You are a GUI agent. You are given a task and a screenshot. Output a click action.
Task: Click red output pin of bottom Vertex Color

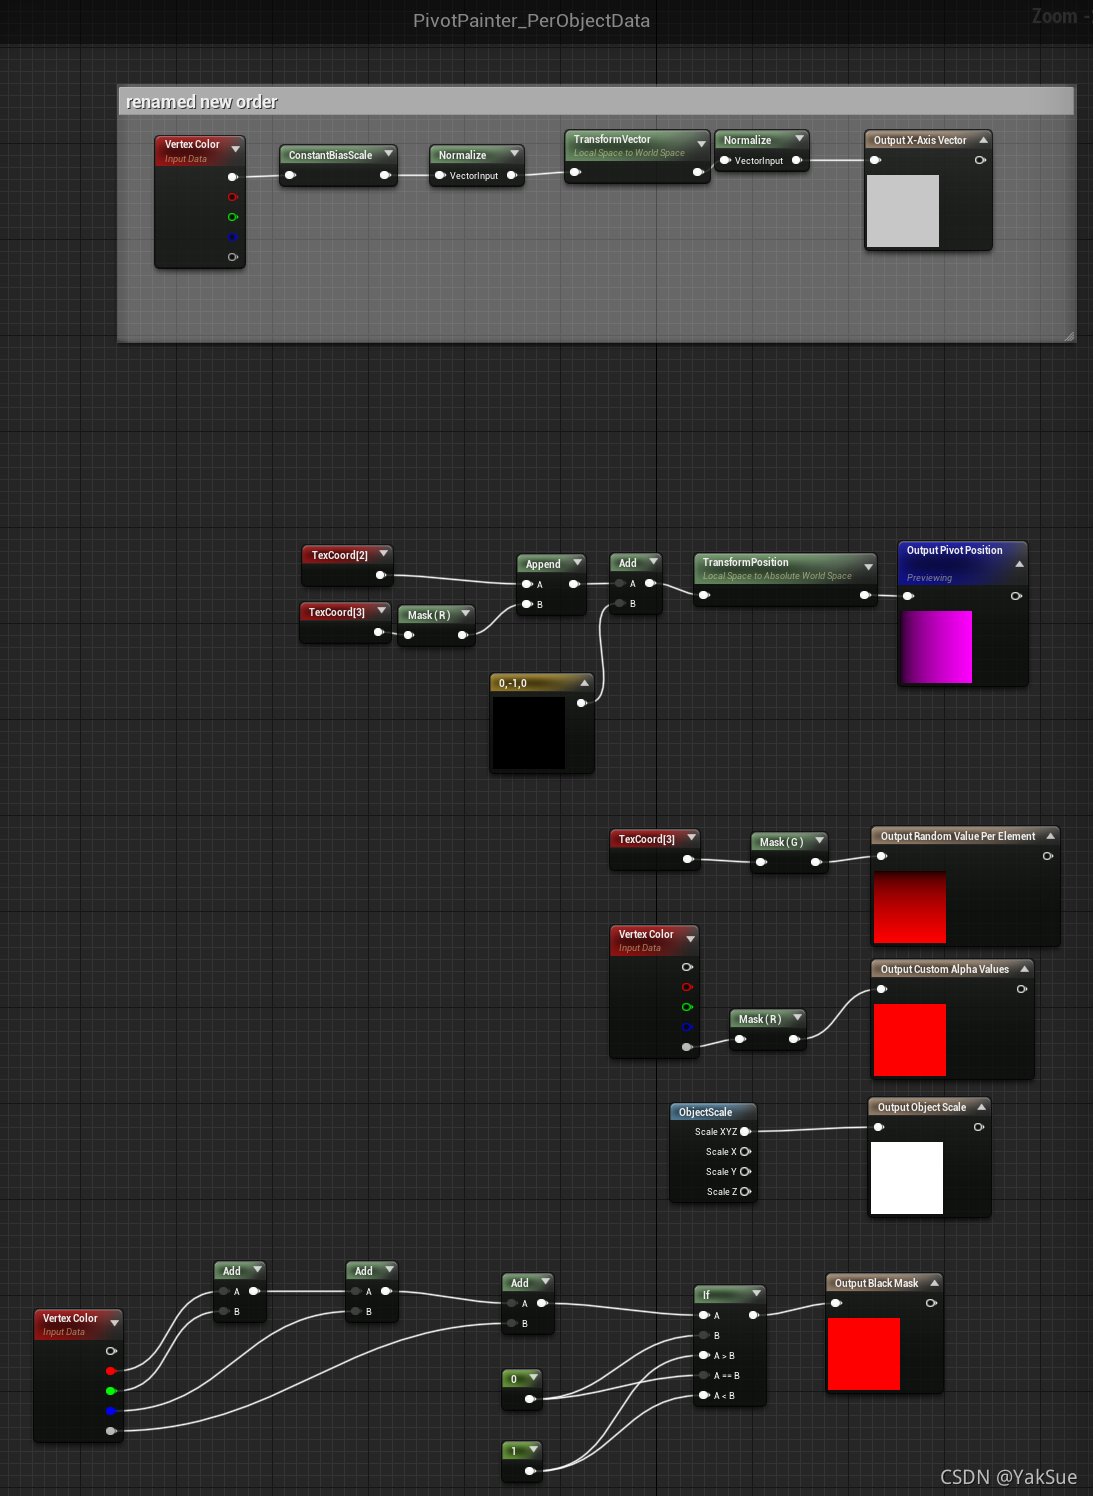pyautogui.click(x=111, y=1371)
